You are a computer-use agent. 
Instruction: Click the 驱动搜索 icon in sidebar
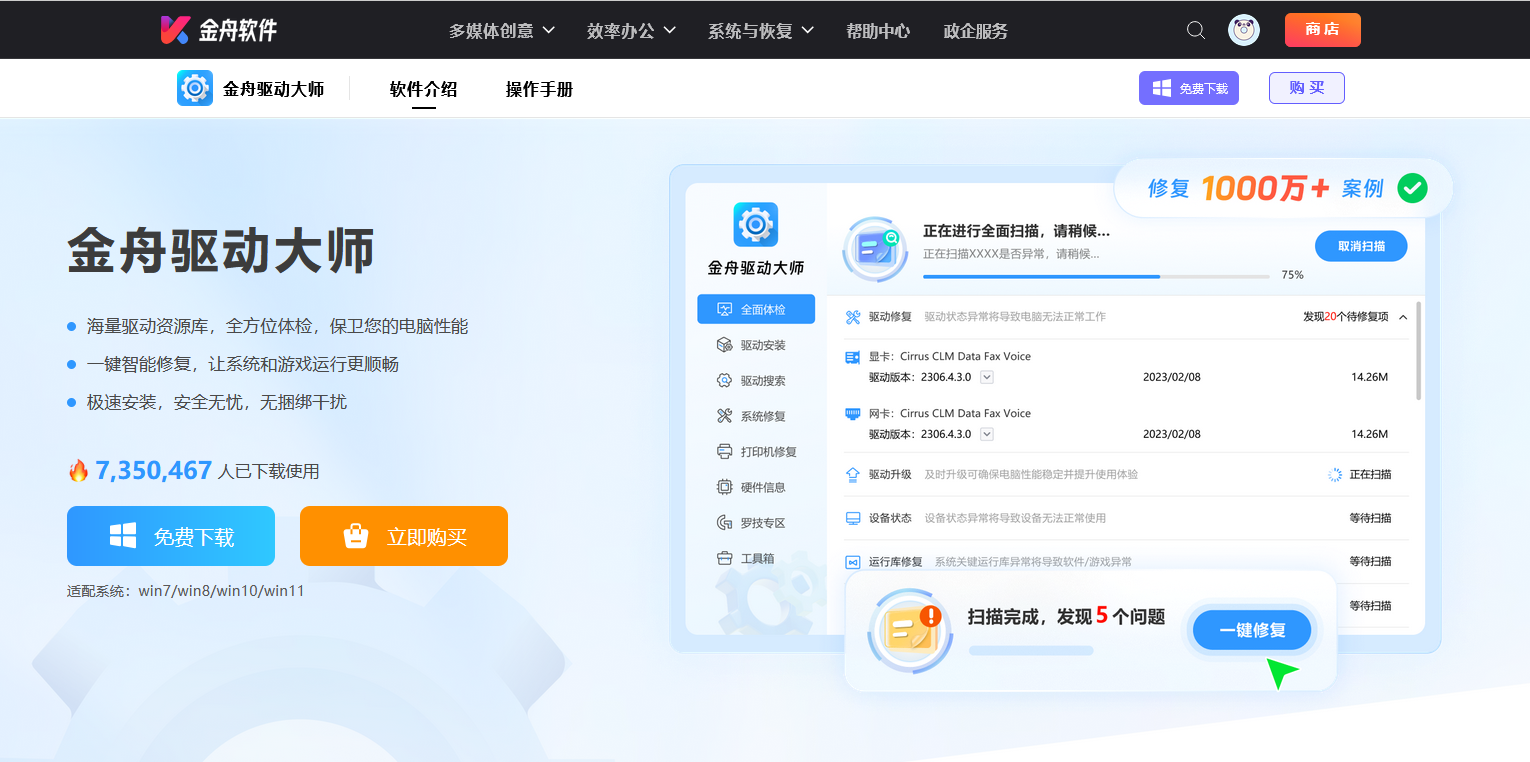point(725,381)
